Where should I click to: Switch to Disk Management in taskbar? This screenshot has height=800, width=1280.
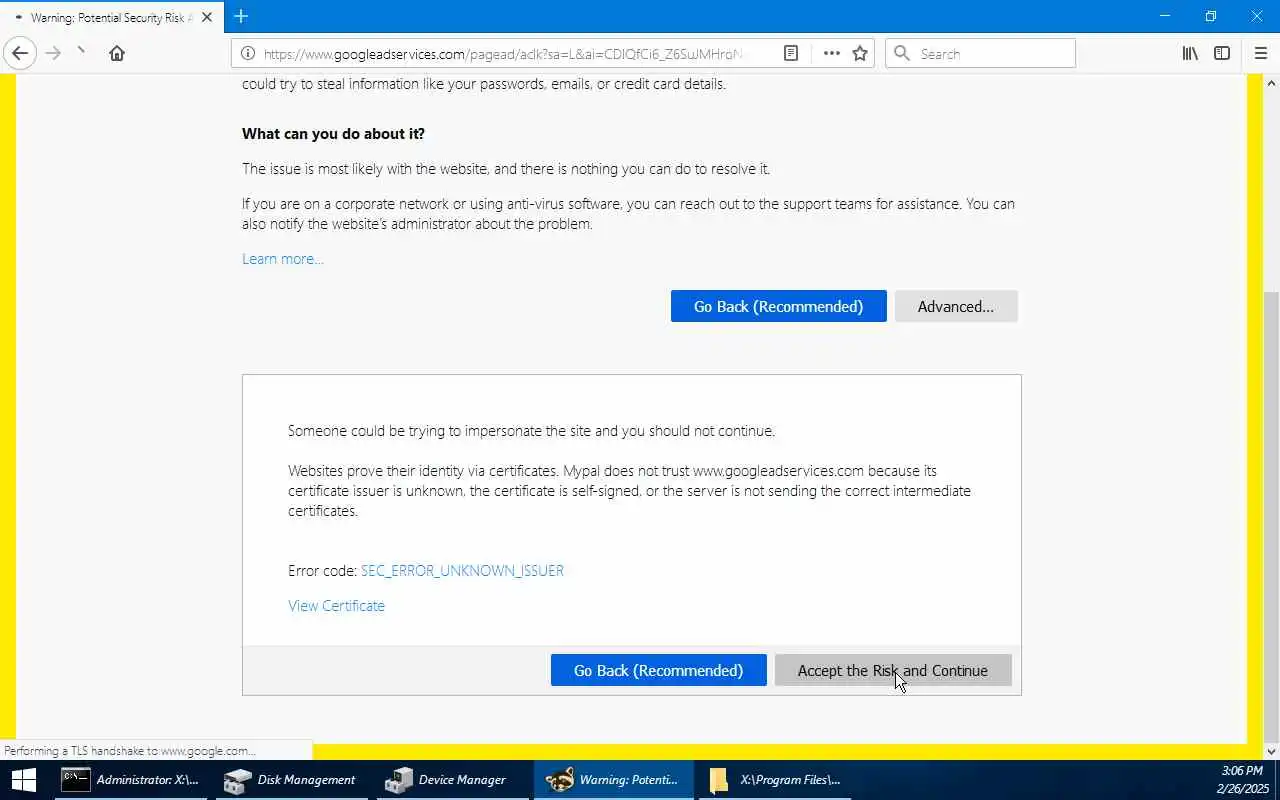291,780
